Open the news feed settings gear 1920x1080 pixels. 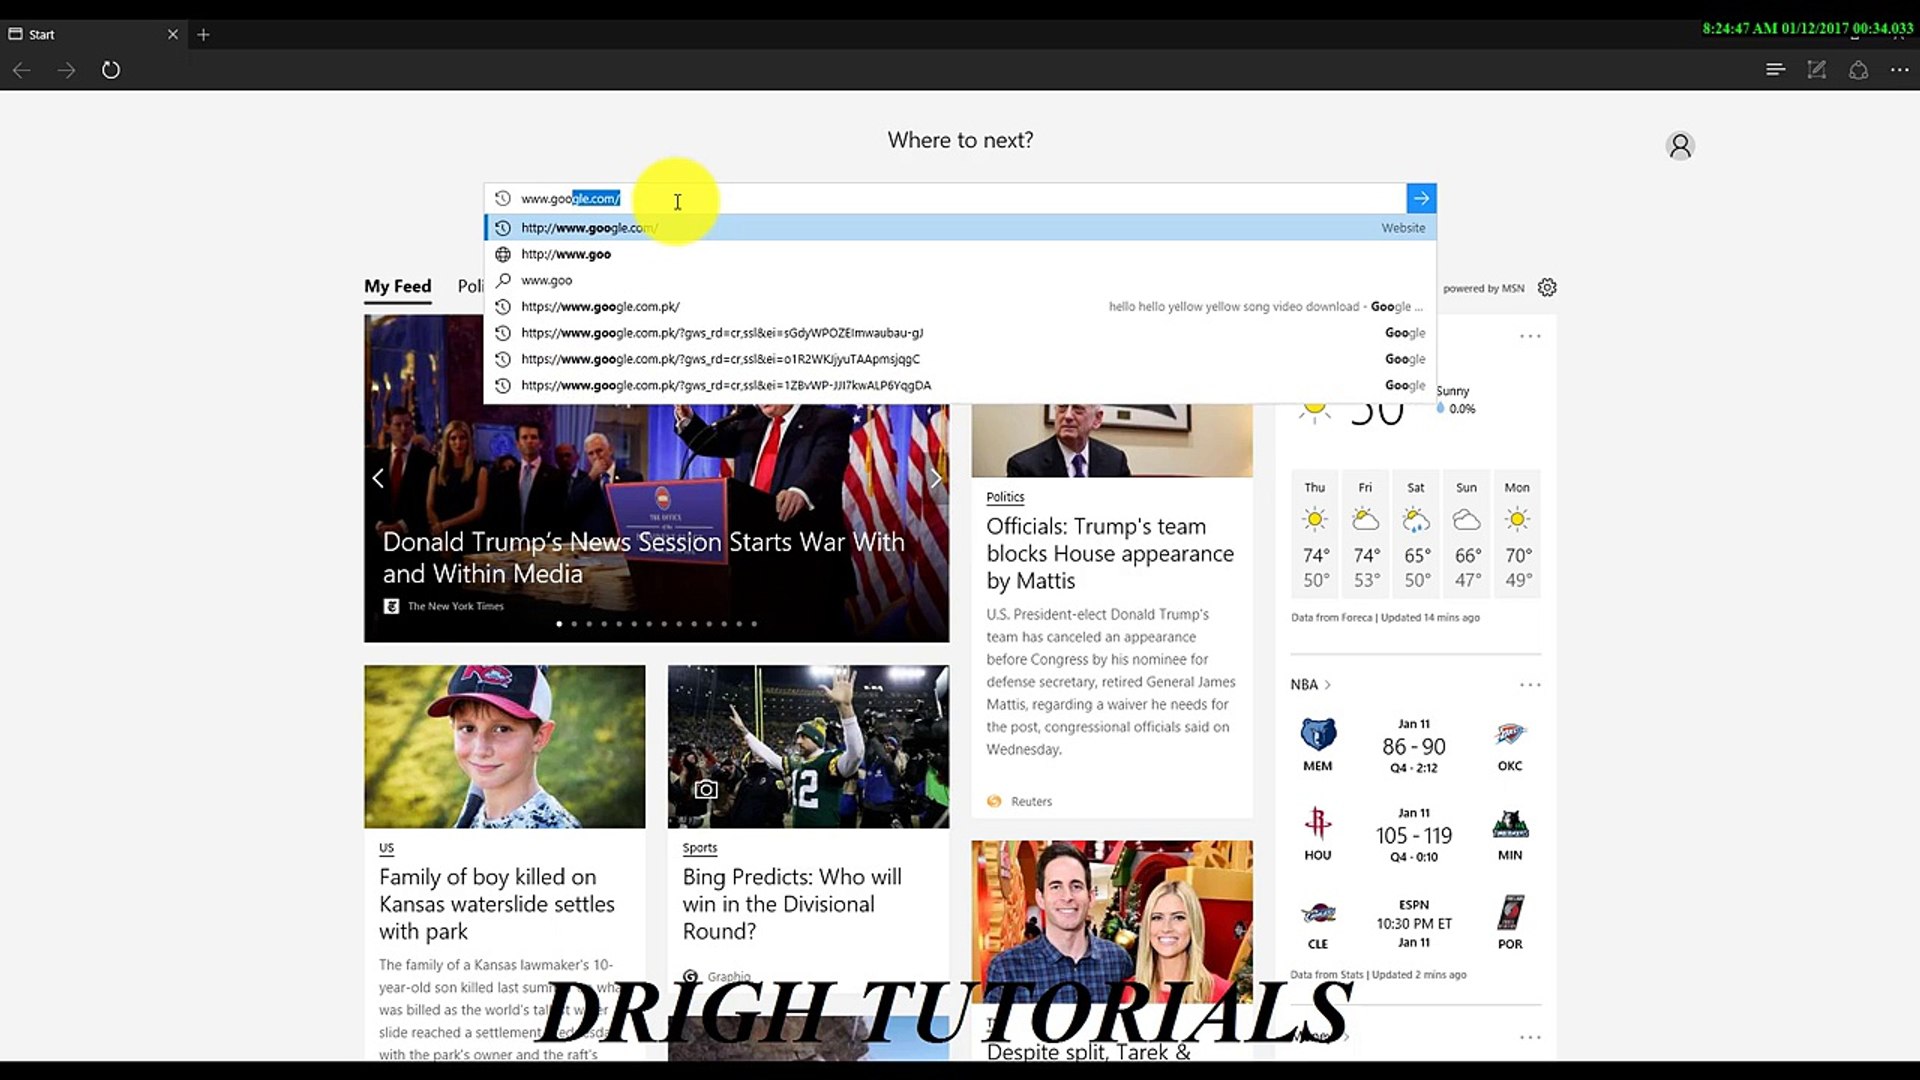1547,287
